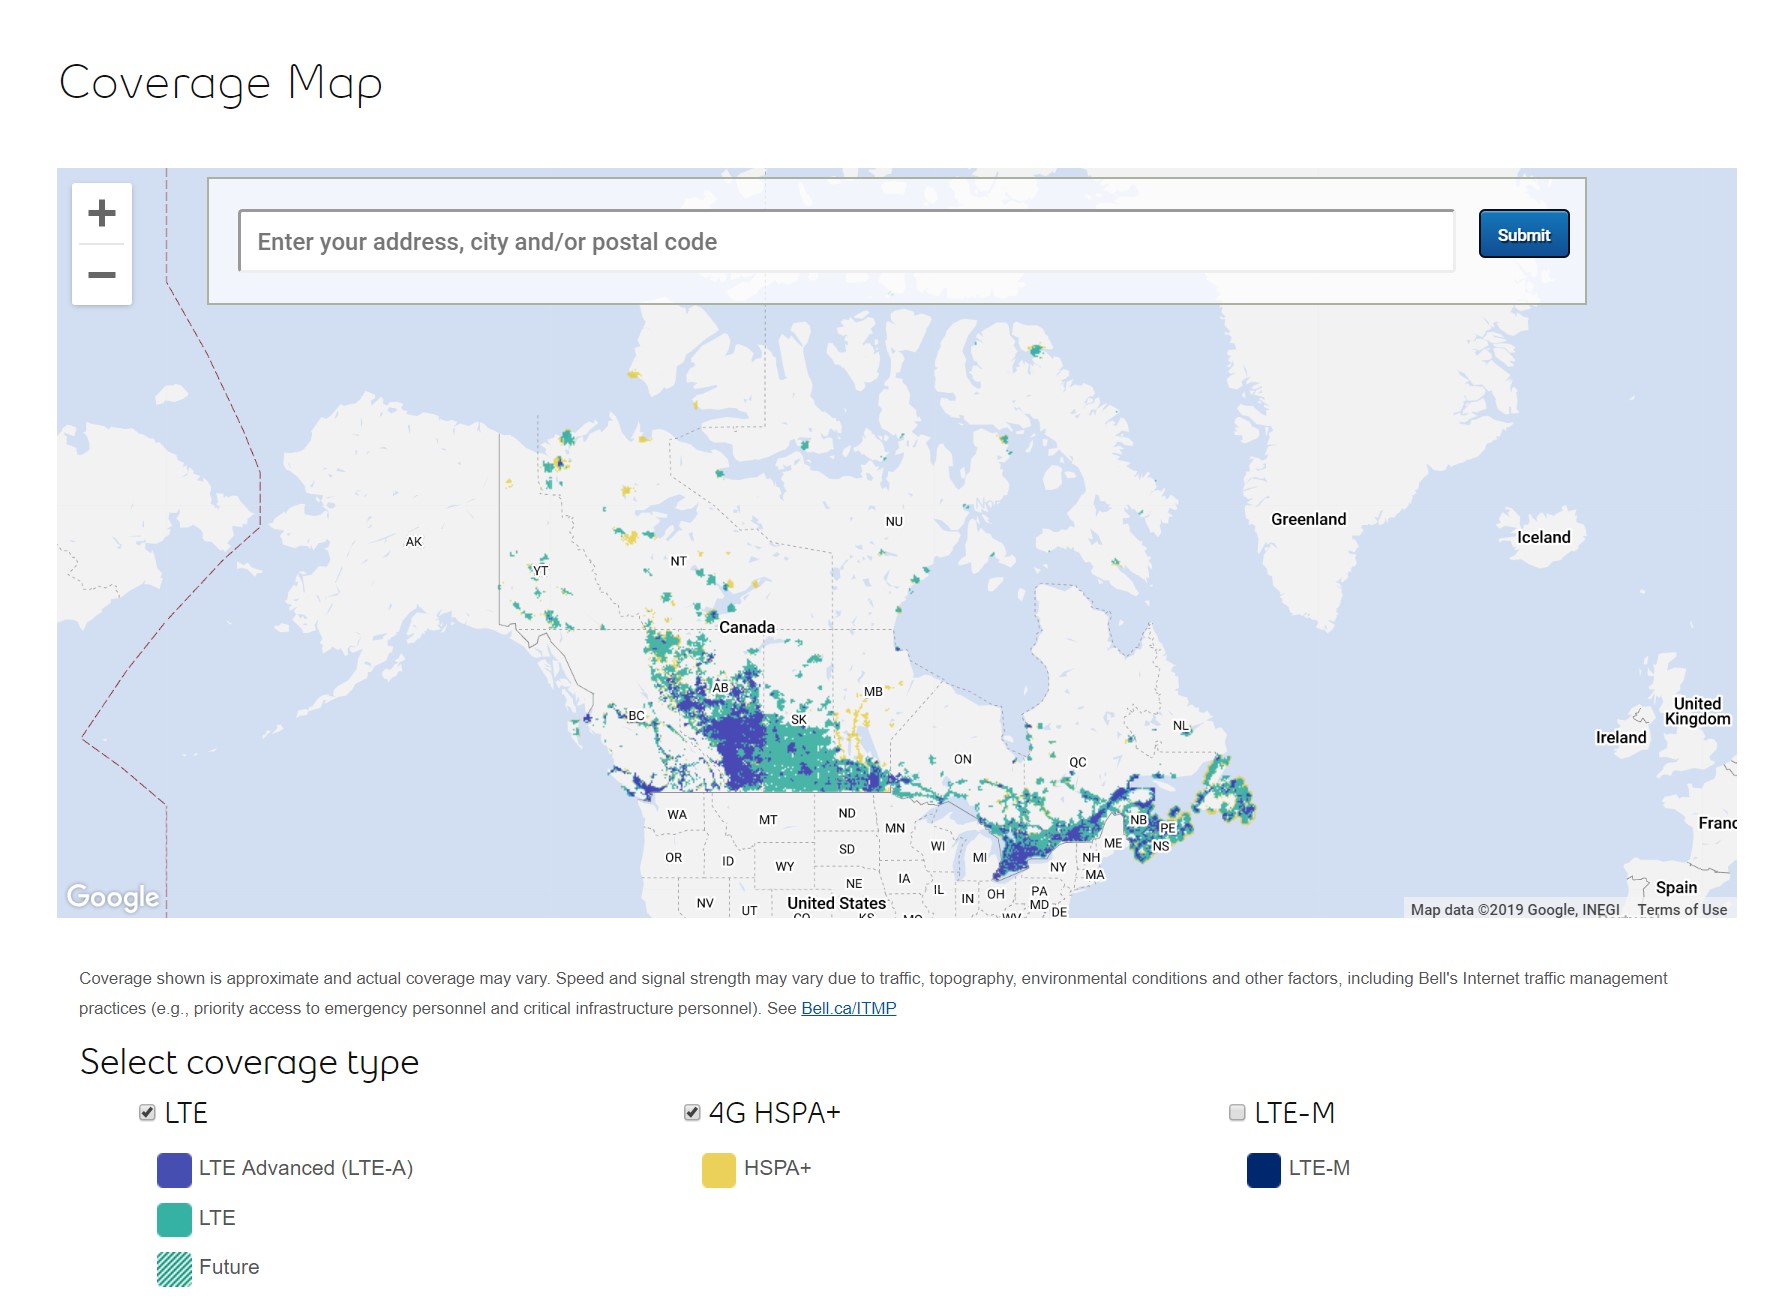Click the address search field
The height and width of the screenshot is (1306, 1792).
[846, 241]
